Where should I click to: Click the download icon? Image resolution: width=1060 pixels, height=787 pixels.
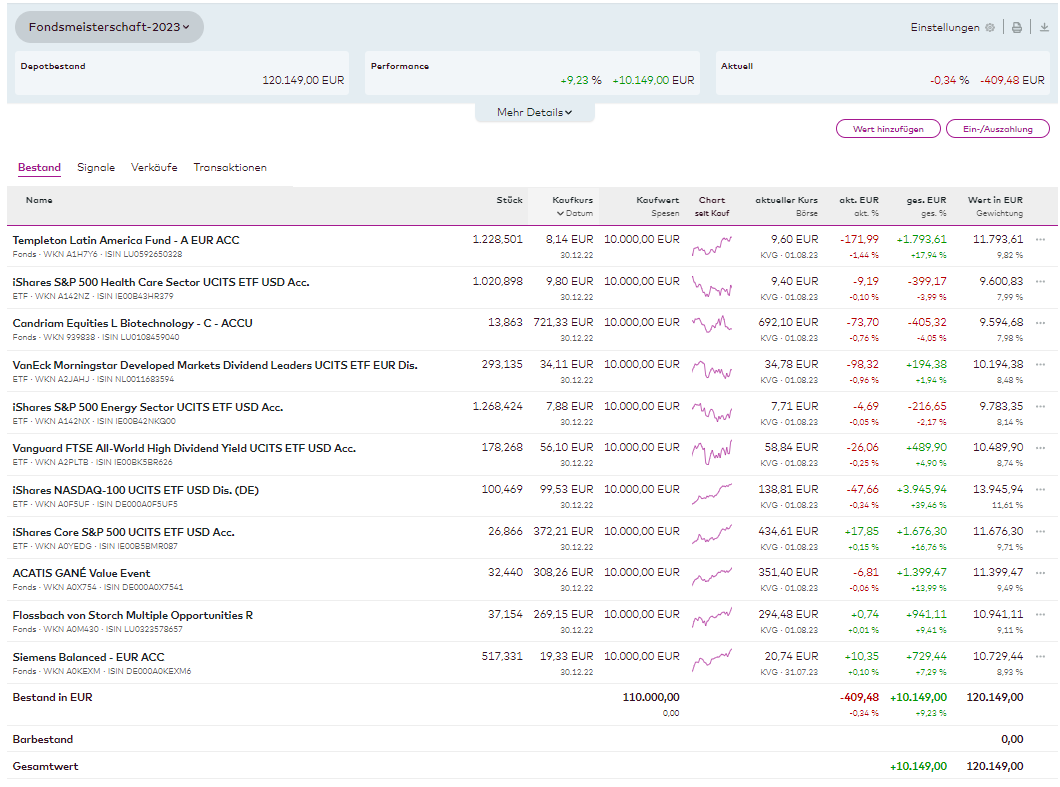(1044, 28)
